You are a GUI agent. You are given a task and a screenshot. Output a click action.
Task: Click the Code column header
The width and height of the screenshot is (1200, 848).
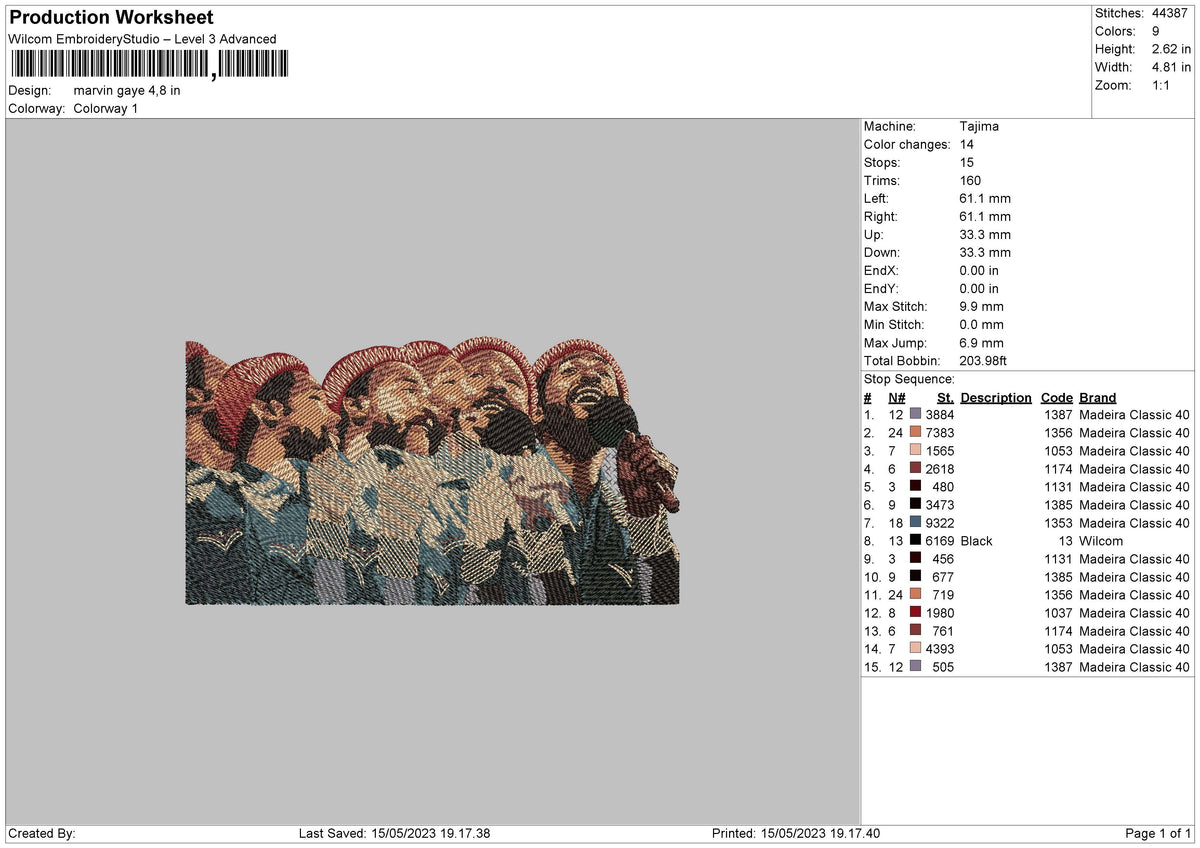coord(1056,397)
